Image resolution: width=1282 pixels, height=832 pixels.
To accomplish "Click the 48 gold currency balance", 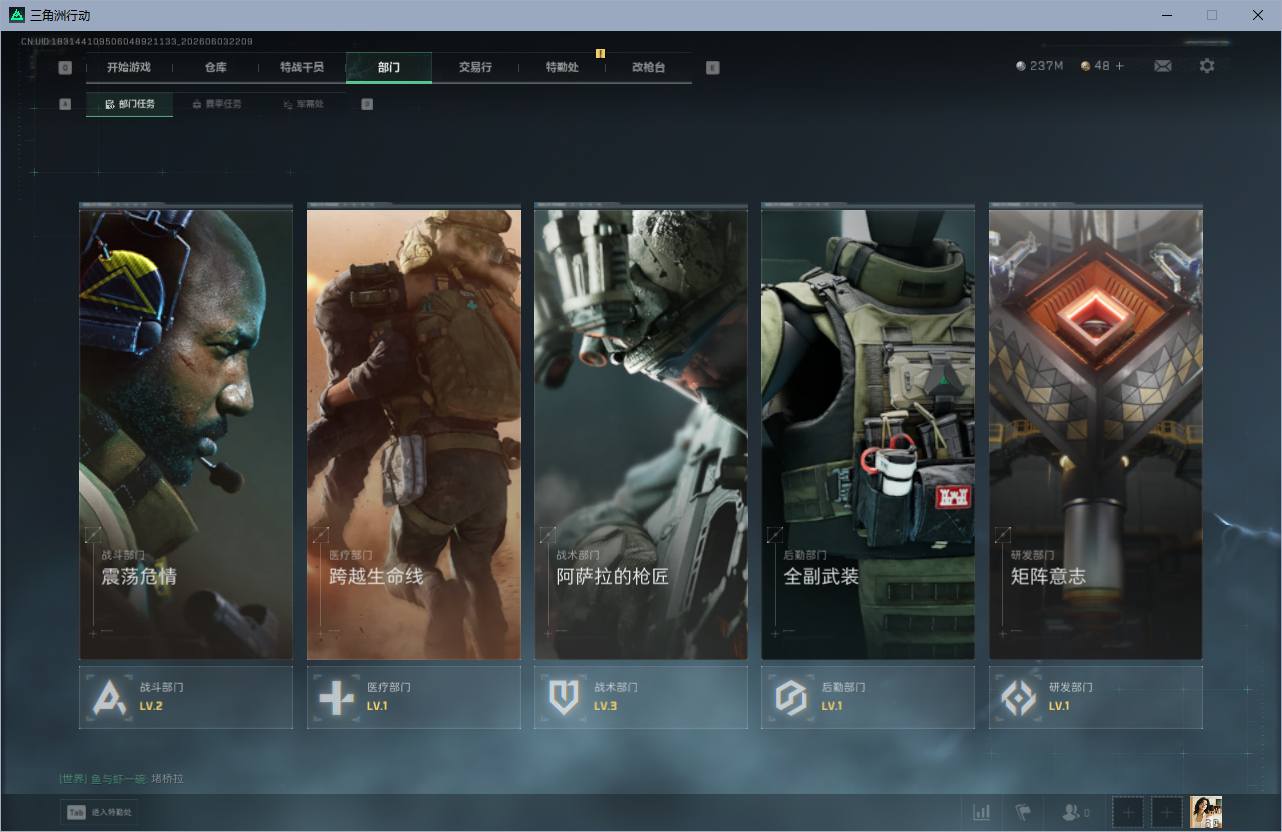I will coord(1095,66).
